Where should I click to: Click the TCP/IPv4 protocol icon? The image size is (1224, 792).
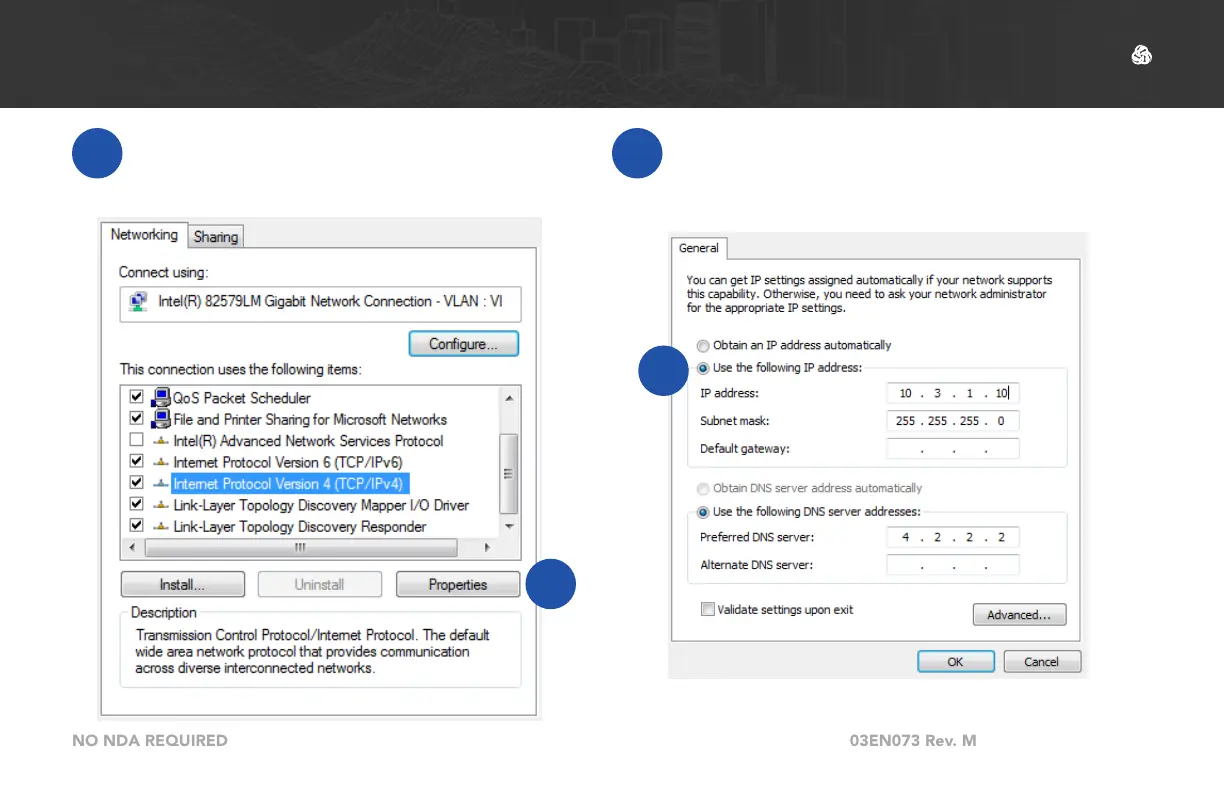tap(160, 484)
